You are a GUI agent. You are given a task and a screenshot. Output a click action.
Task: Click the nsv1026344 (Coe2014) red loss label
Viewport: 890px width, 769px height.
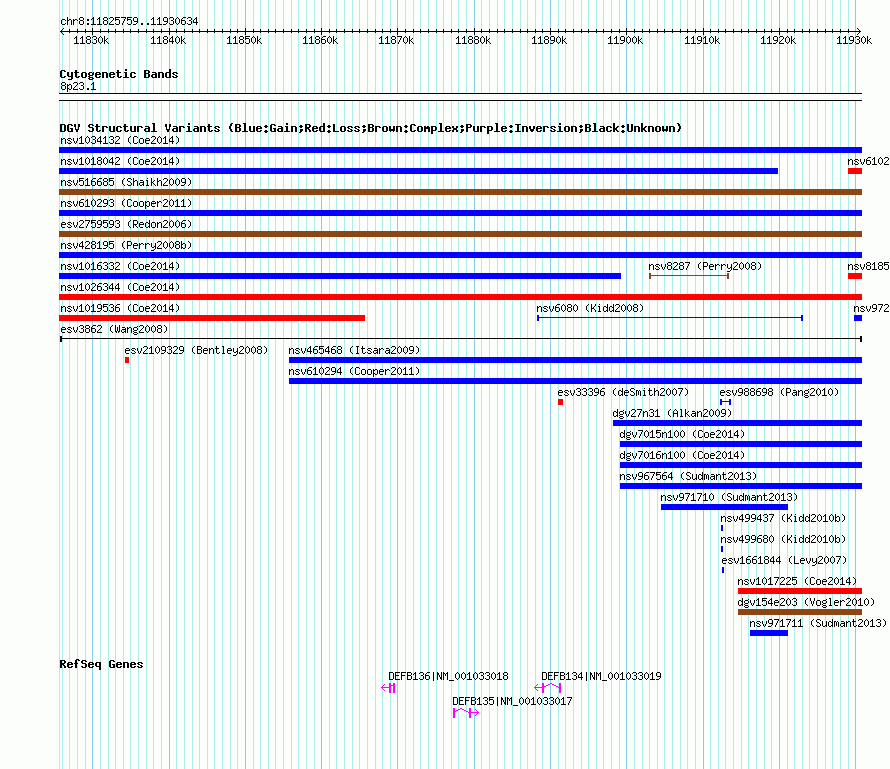120,287
